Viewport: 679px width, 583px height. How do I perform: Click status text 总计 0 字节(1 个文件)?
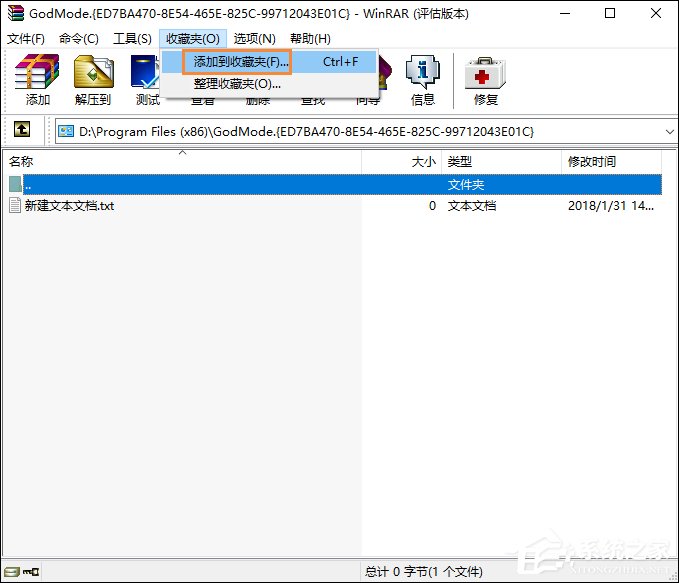[423, 572]
